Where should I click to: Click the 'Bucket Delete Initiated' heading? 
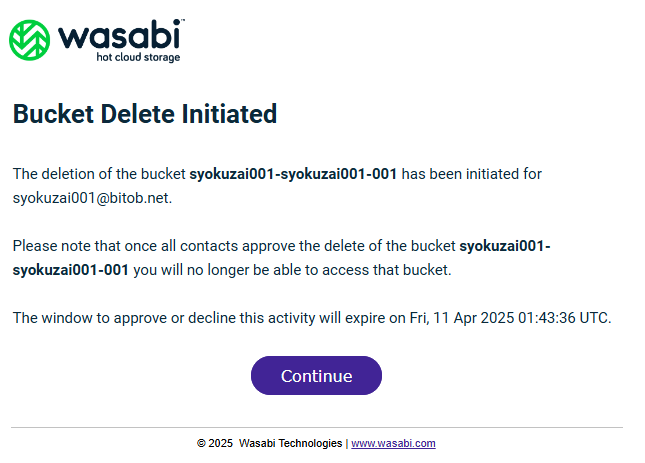(145, 113)
